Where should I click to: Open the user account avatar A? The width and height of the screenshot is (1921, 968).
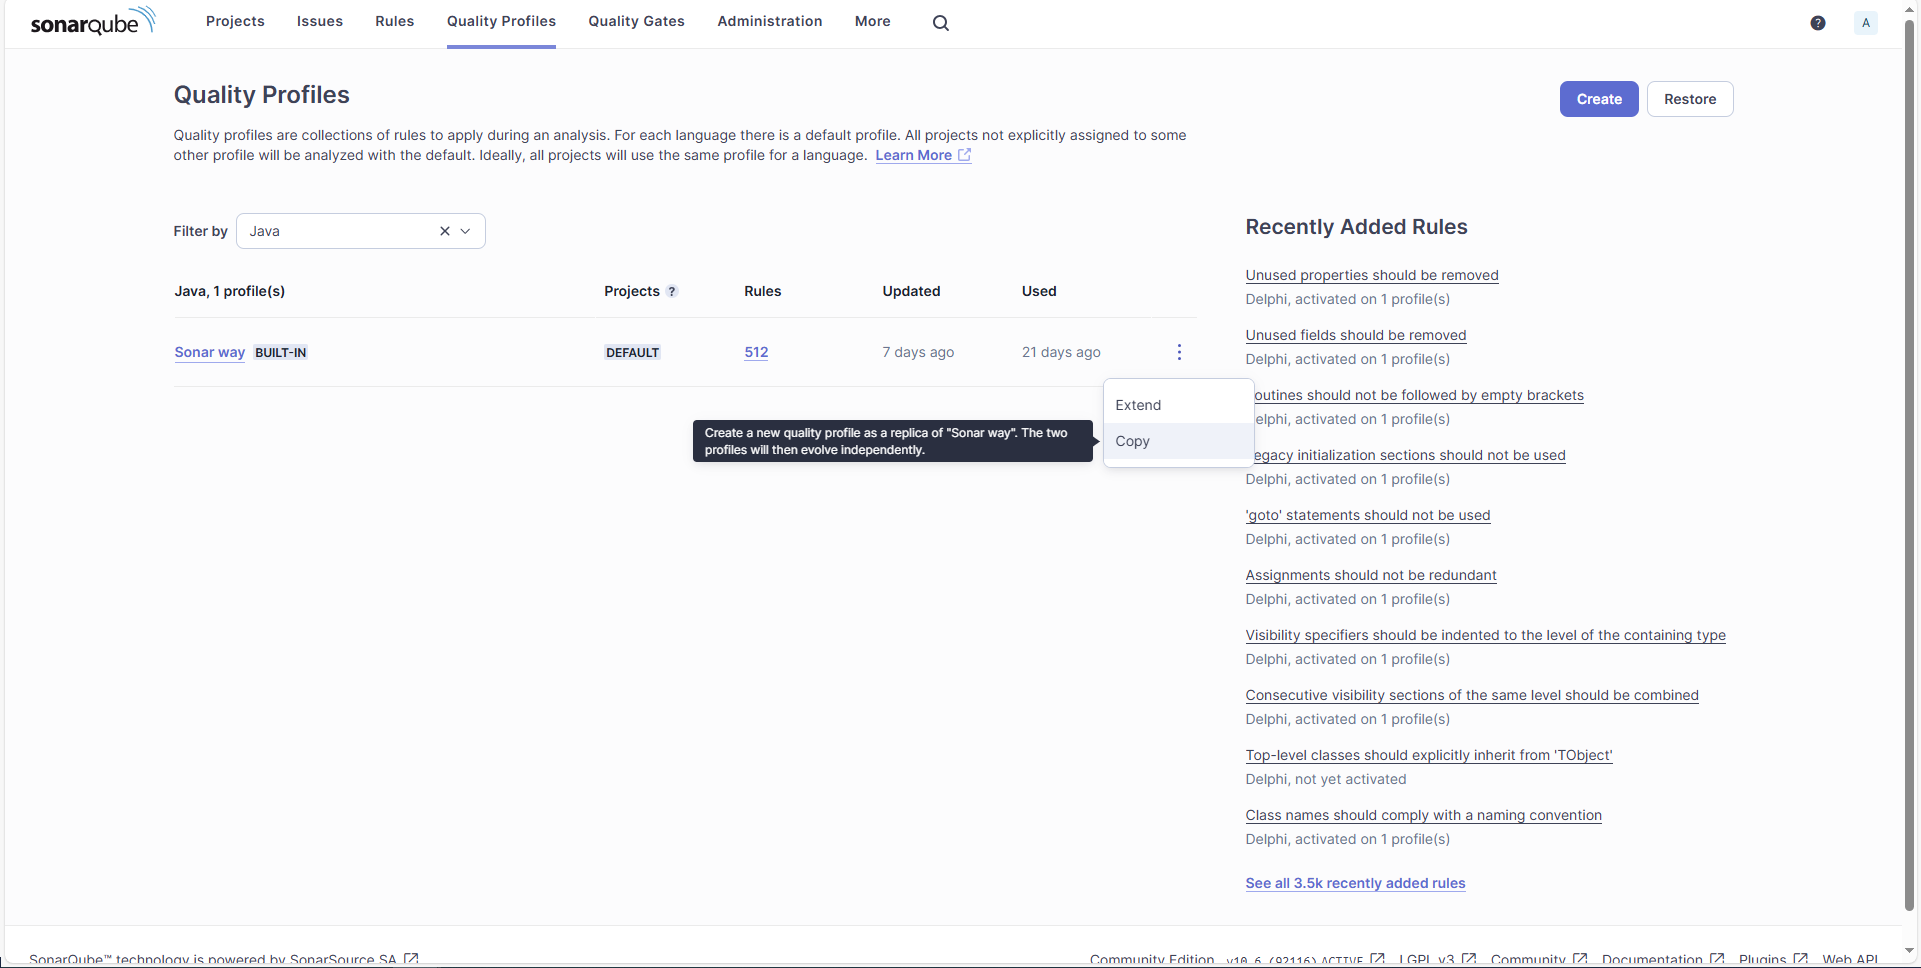1866,23
